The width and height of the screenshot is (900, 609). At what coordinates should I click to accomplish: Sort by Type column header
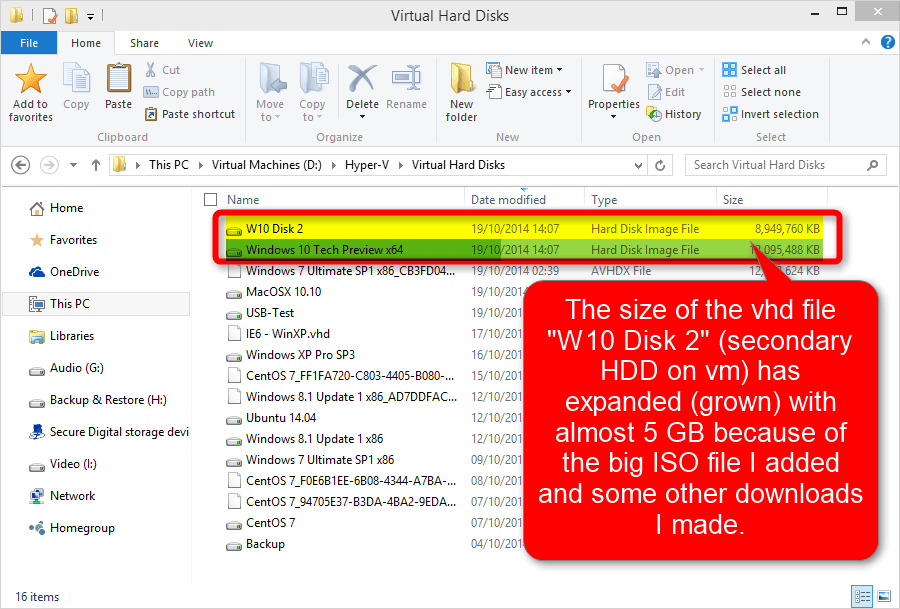604,200
